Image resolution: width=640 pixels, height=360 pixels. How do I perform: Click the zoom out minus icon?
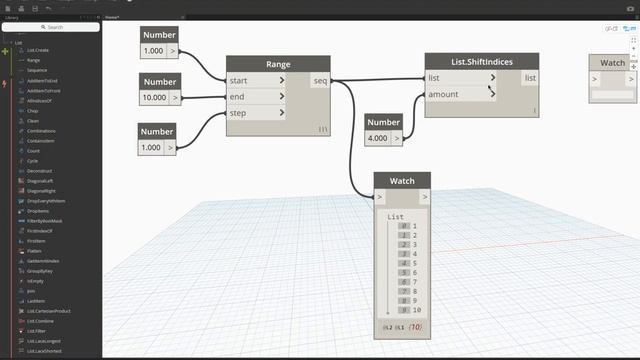pos(633,56)
